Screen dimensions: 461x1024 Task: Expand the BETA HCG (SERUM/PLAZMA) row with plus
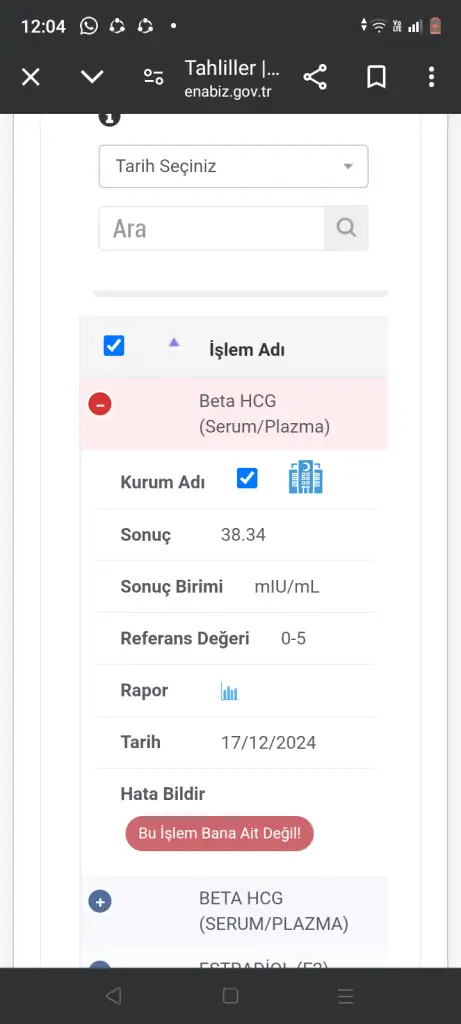[x=100, y=902]
